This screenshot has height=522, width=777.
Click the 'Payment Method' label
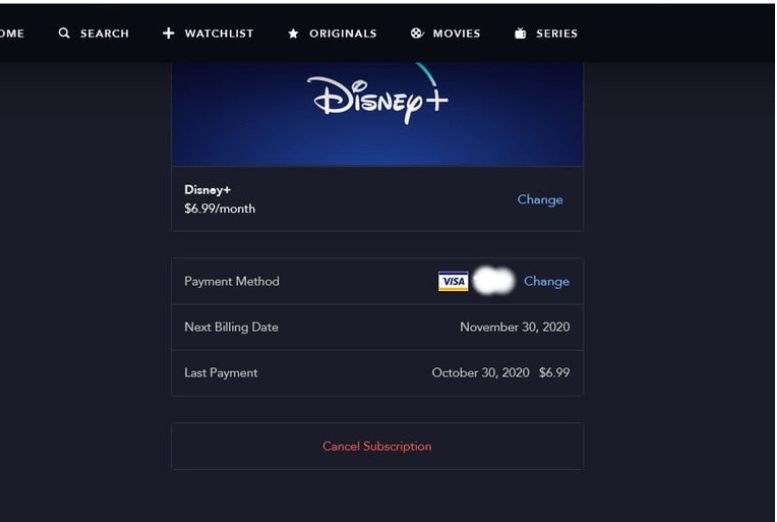click(232, 281)
